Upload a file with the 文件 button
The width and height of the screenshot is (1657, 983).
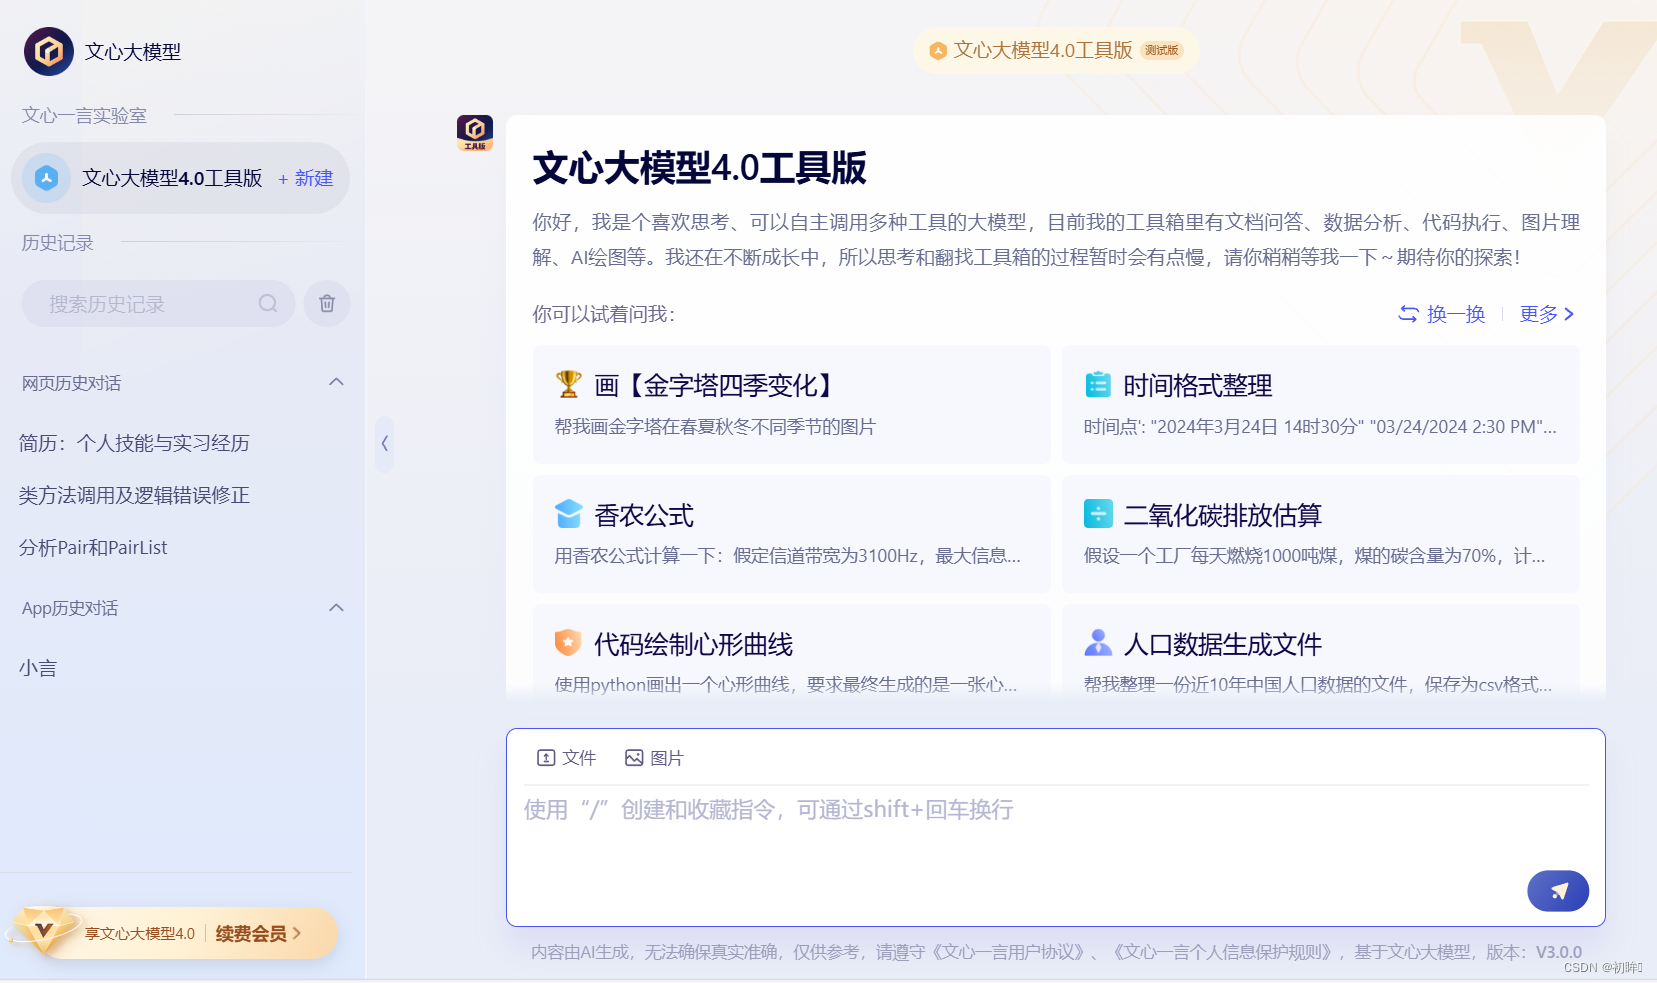[566, 758]
